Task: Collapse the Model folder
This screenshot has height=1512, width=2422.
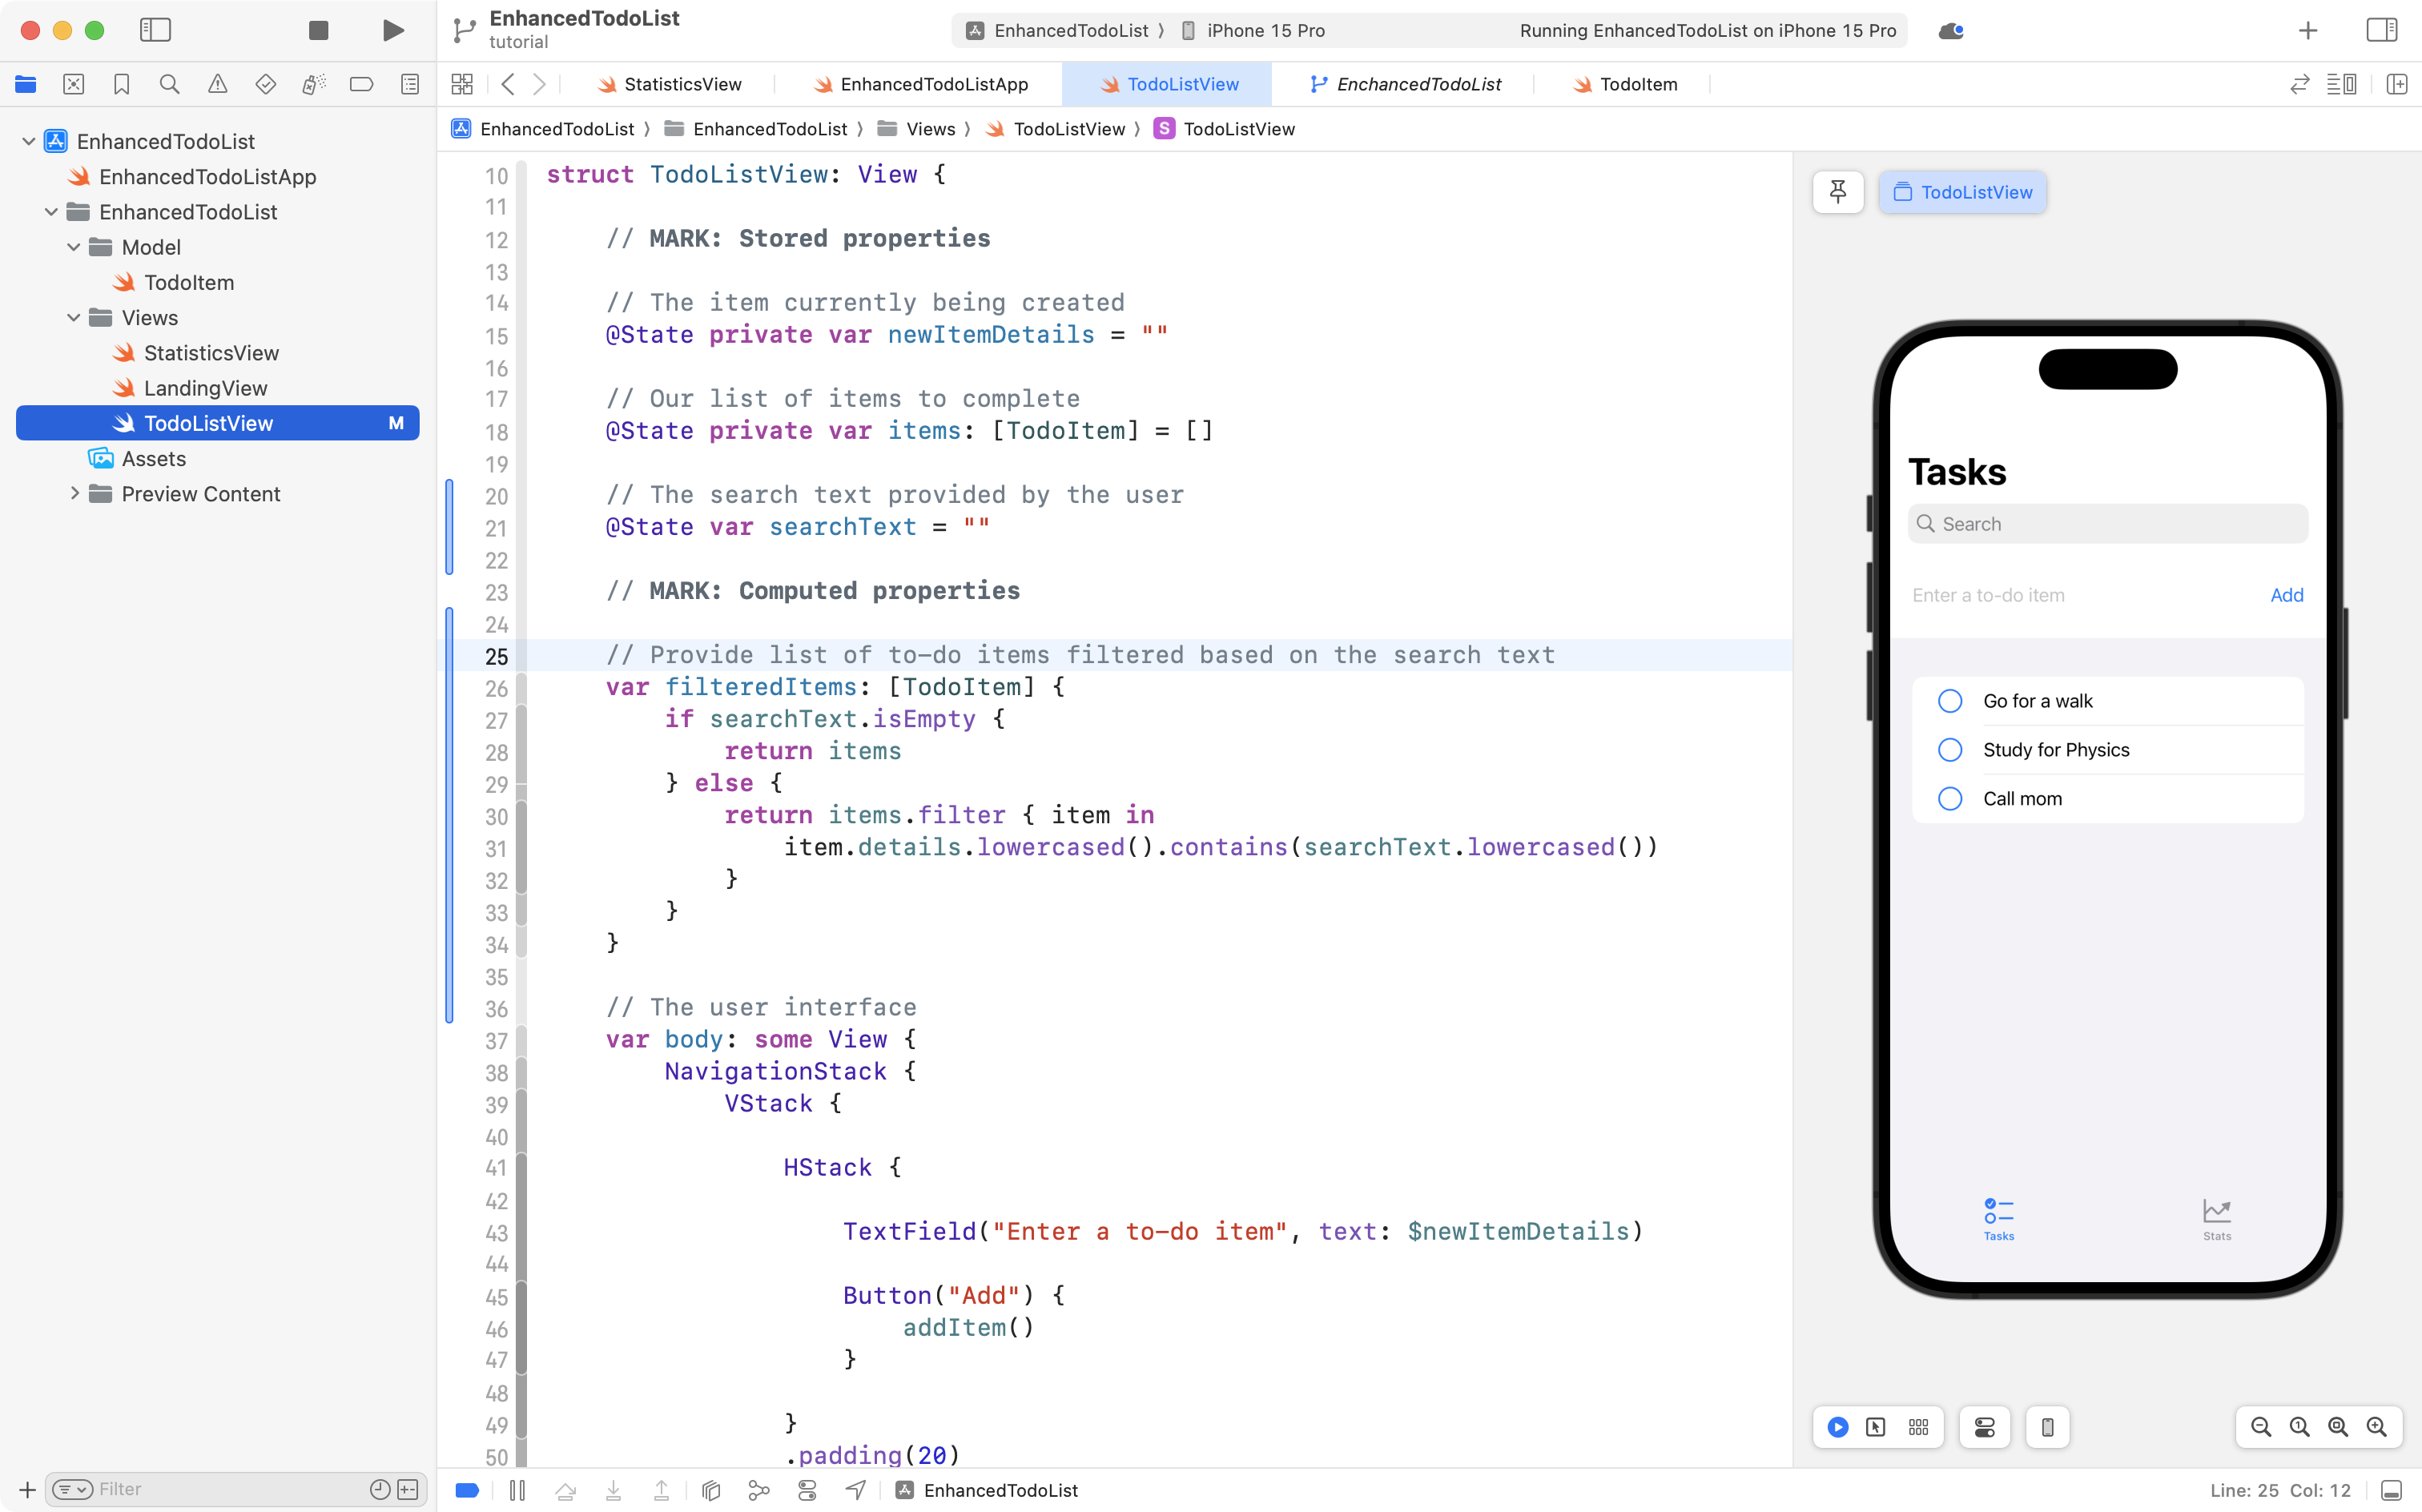Action: click(72, 247)
